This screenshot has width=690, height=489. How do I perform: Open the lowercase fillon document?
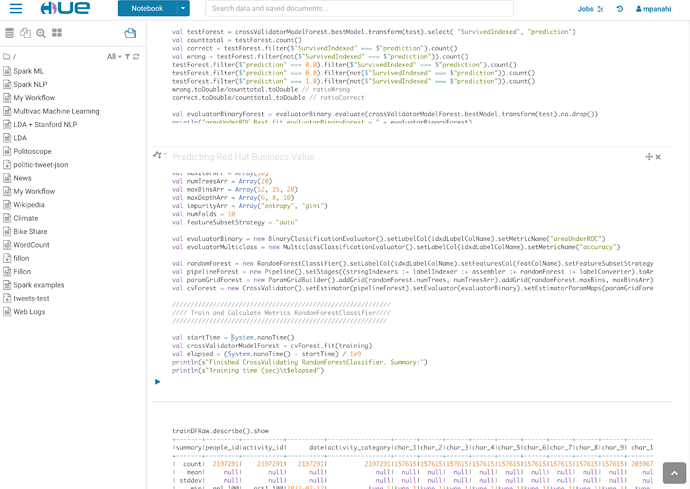coord(21,258)
